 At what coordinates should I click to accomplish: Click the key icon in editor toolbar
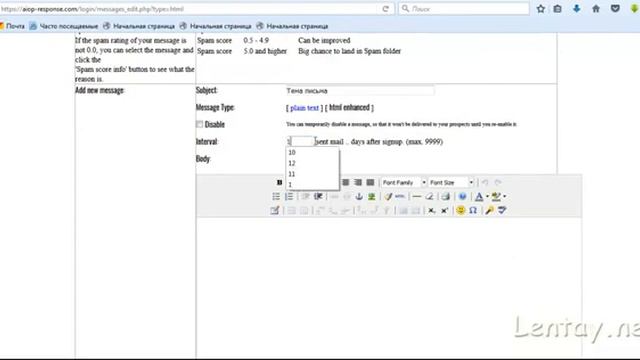coord(489,210)
